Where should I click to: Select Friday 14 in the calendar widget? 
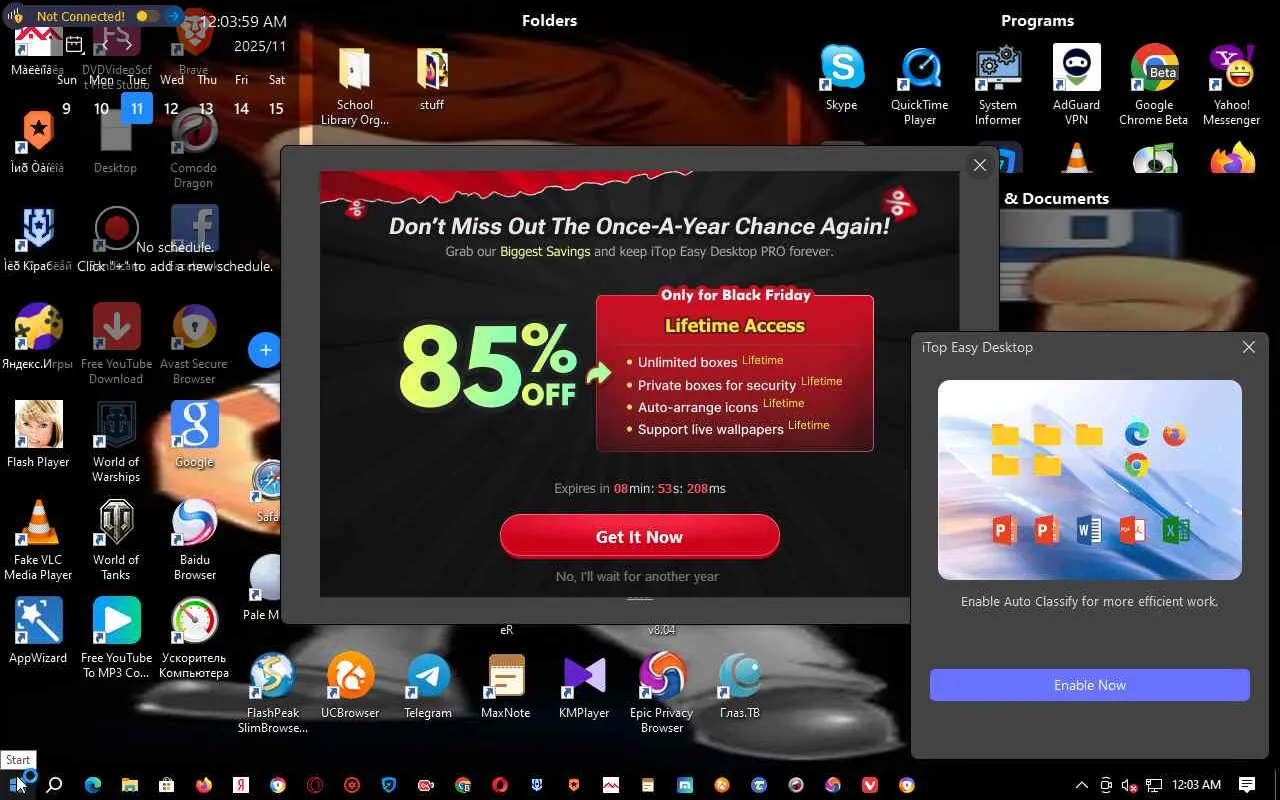241,108
